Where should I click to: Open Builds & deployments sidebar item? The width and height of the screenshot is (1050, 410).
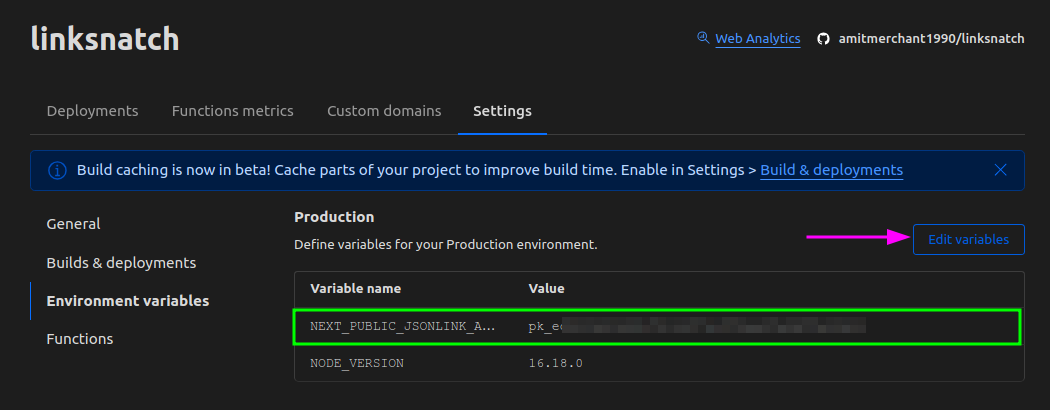coord(121,263)
